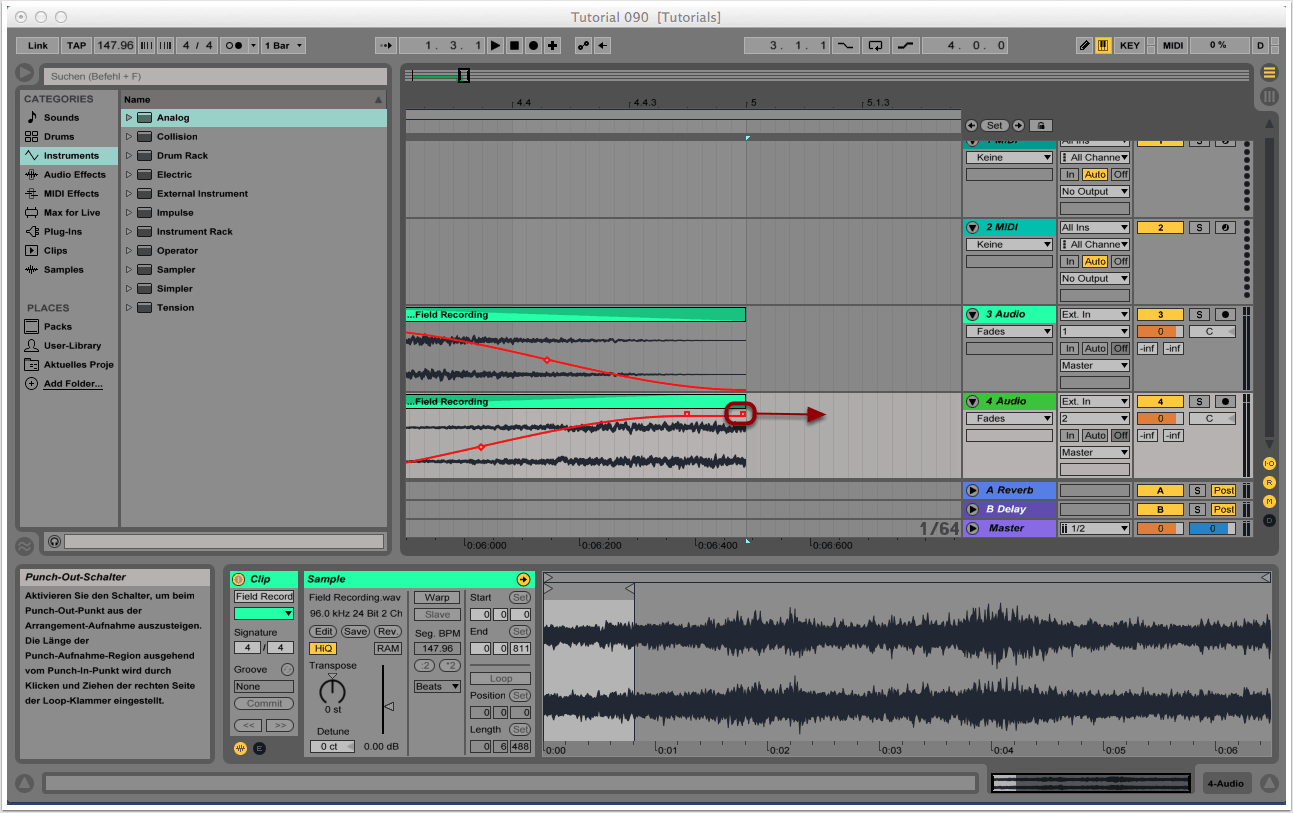Click the sample gain slider

pos(388,707)
